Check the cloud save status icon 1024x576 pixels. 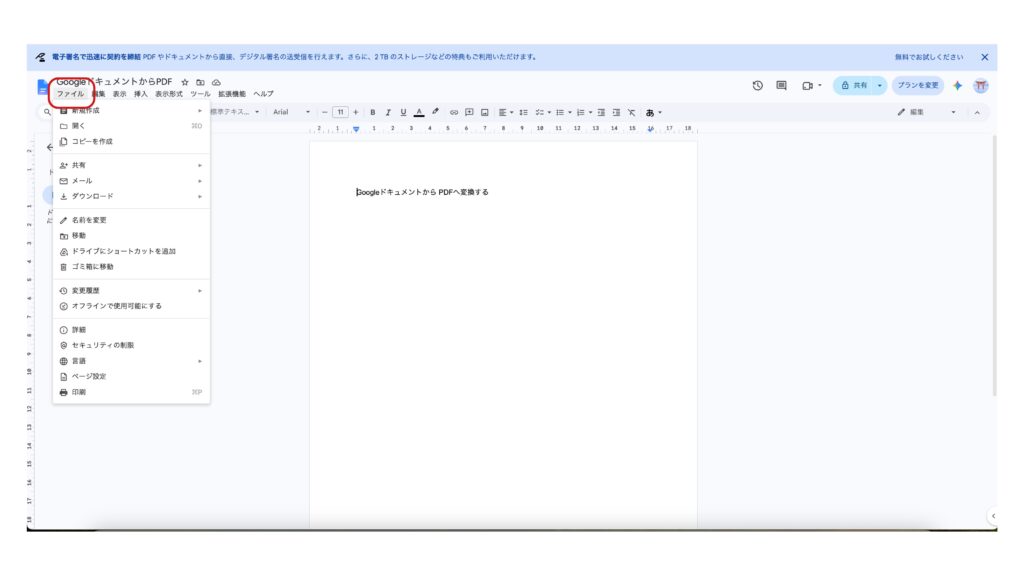coord(216,82)
